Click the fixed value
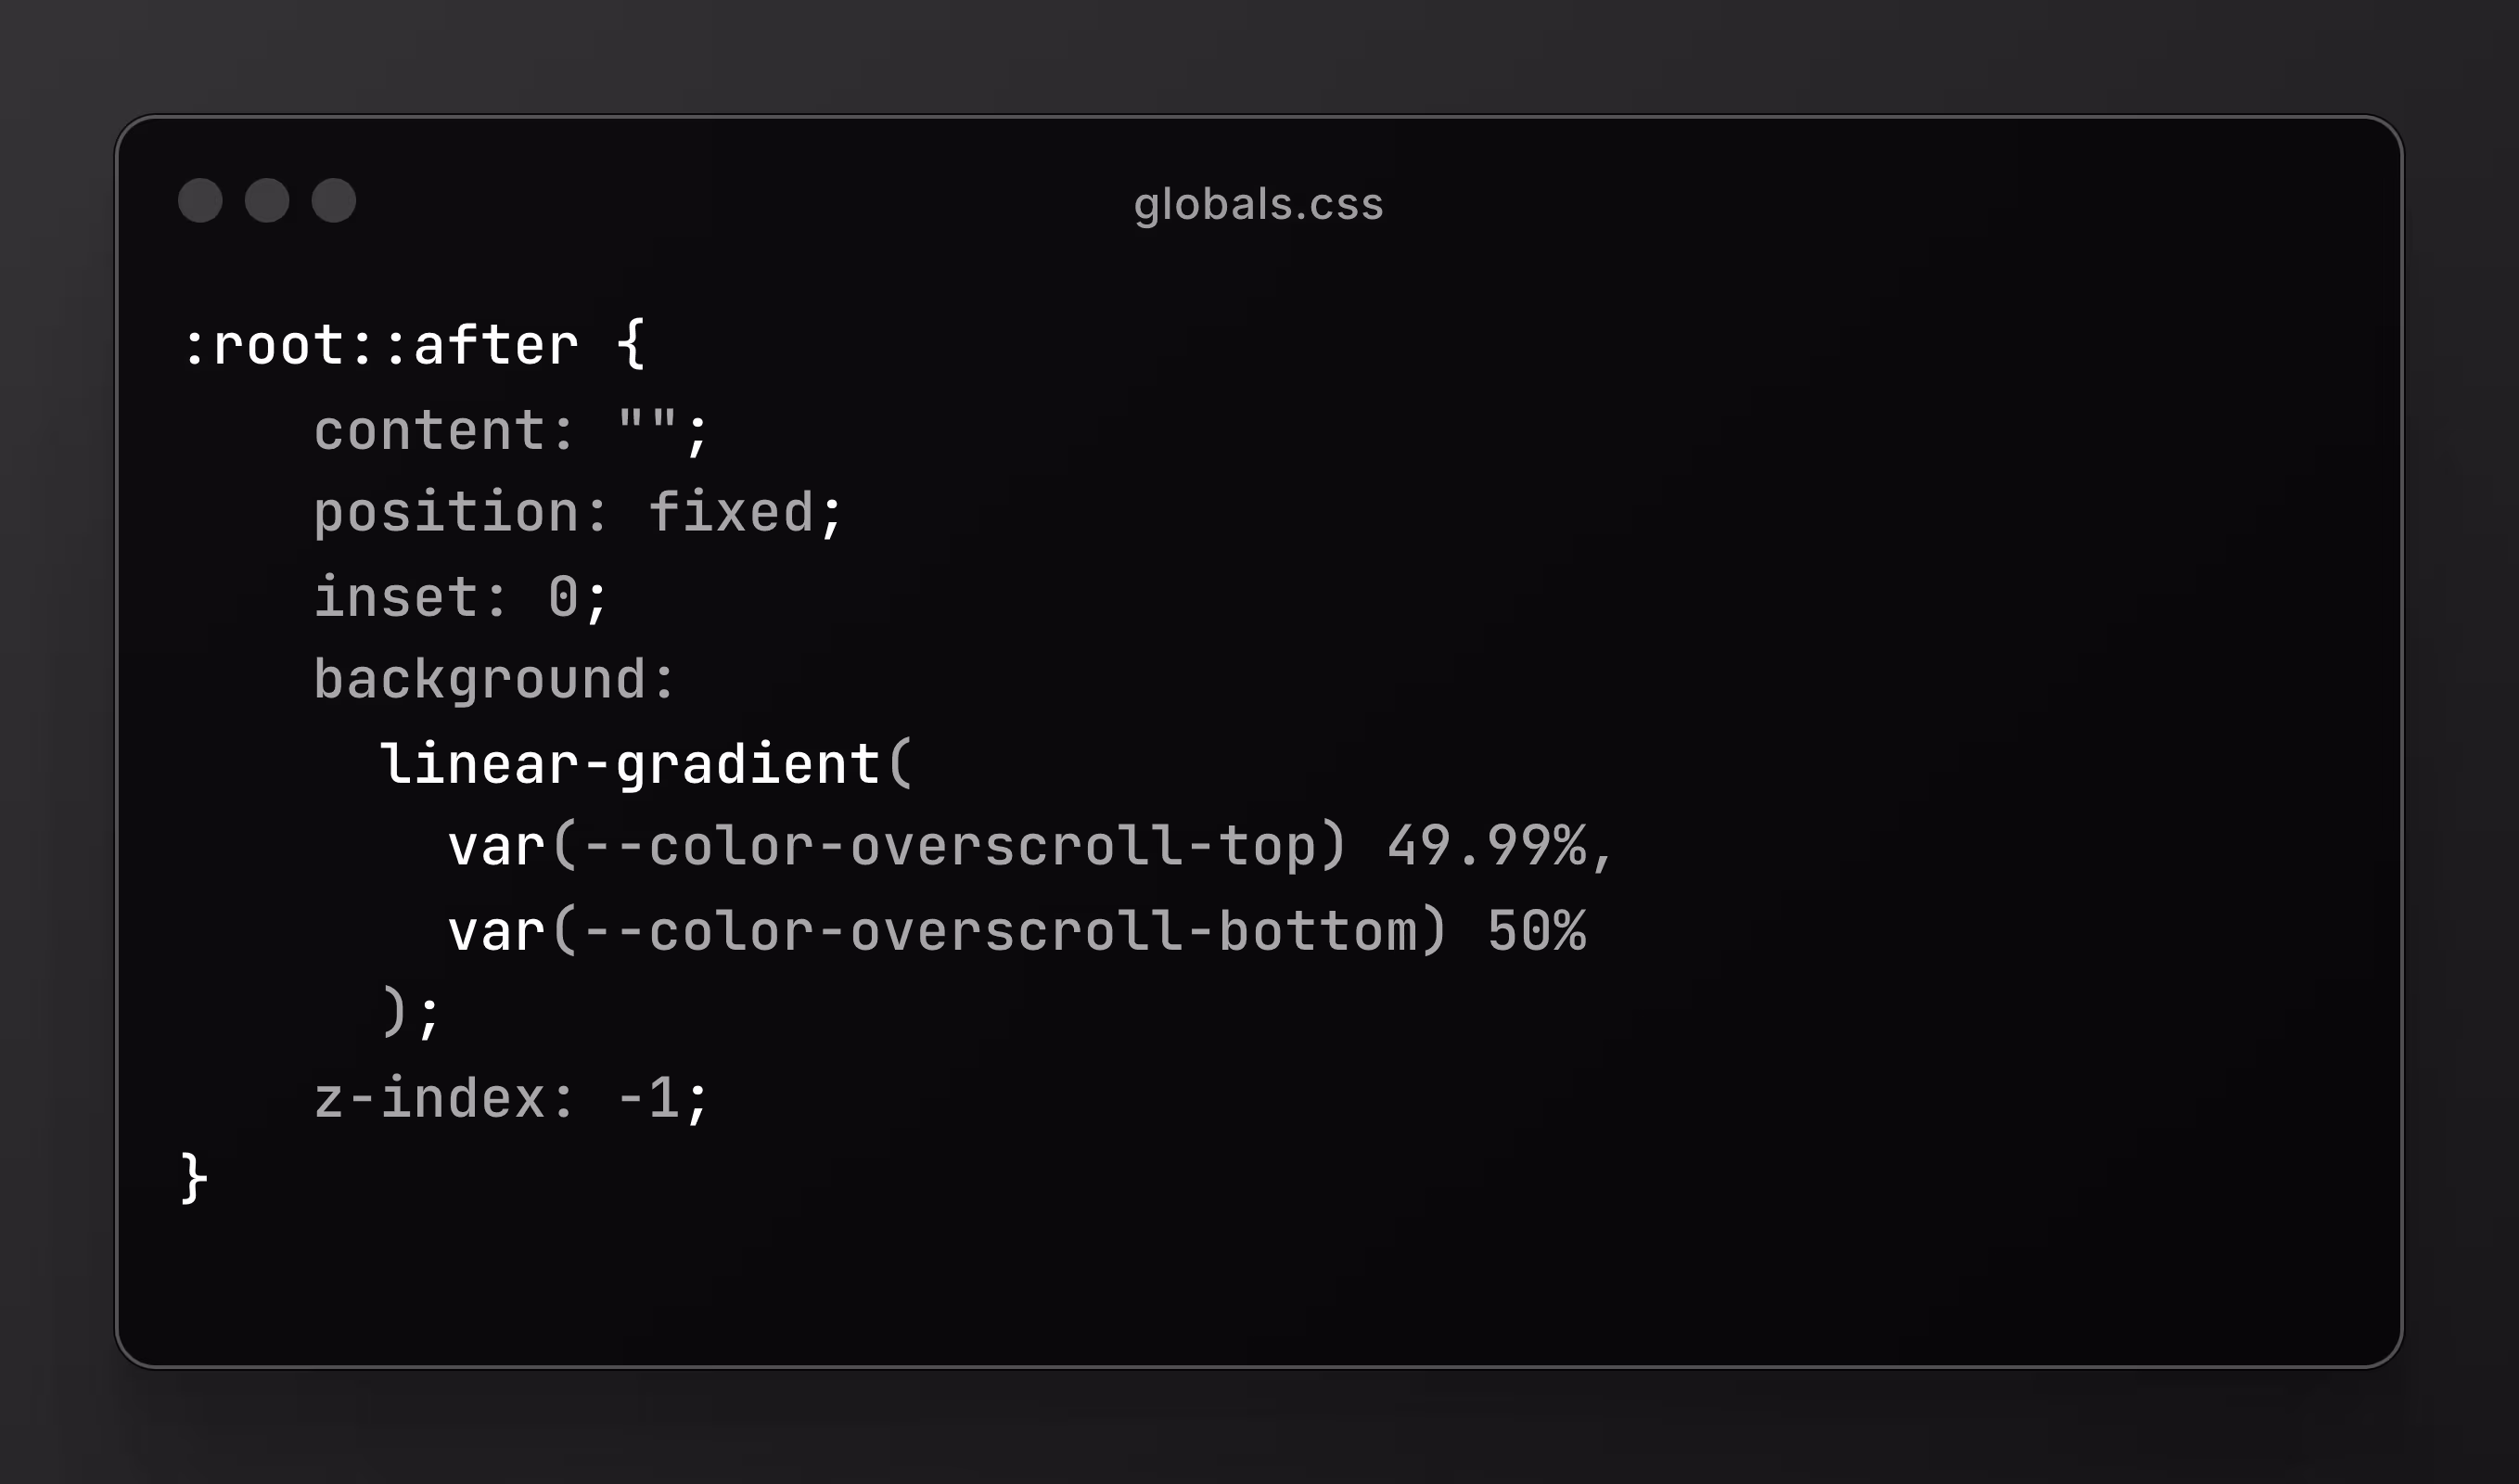2519x1484 pixels. coord(732,512)
